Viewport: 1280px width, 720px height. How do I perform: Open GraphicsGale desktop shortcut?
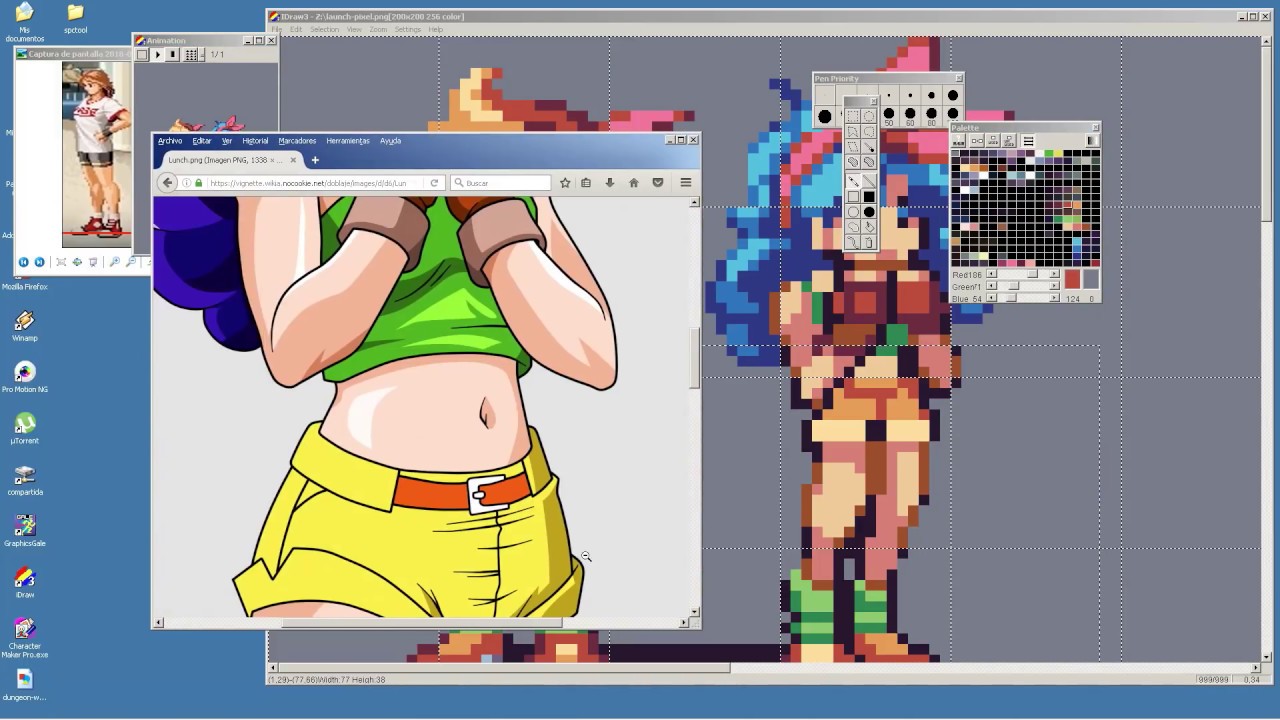[24, 531]
